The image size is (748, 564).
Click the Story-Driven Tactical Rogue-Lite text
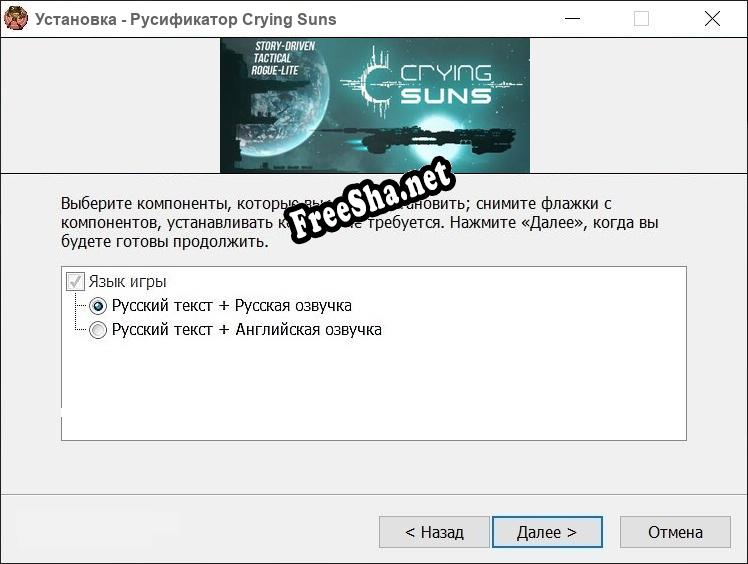point(282,58)
